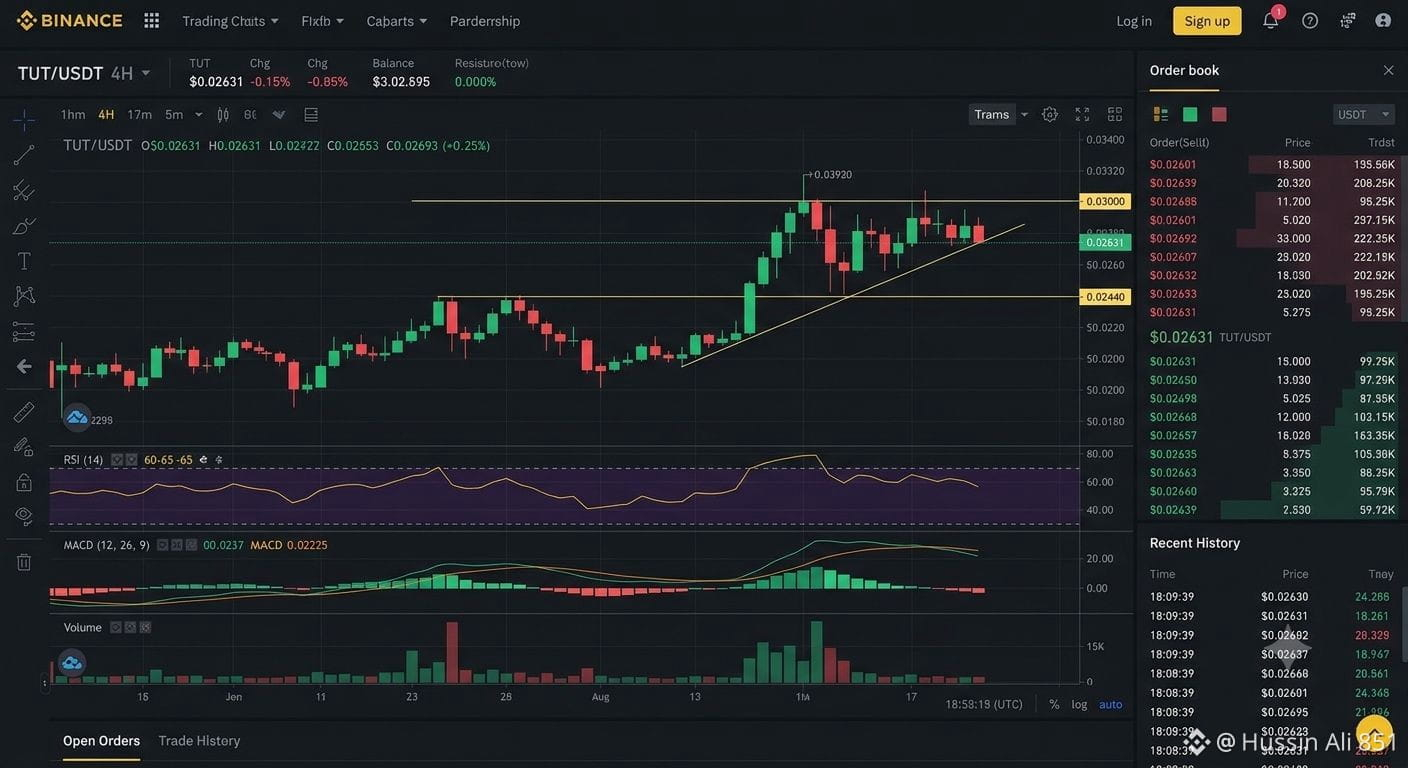The width and height of the screenshot is (1408, 768).
Task: Toggle log scale on the chart
Action: click(1079, 704)
